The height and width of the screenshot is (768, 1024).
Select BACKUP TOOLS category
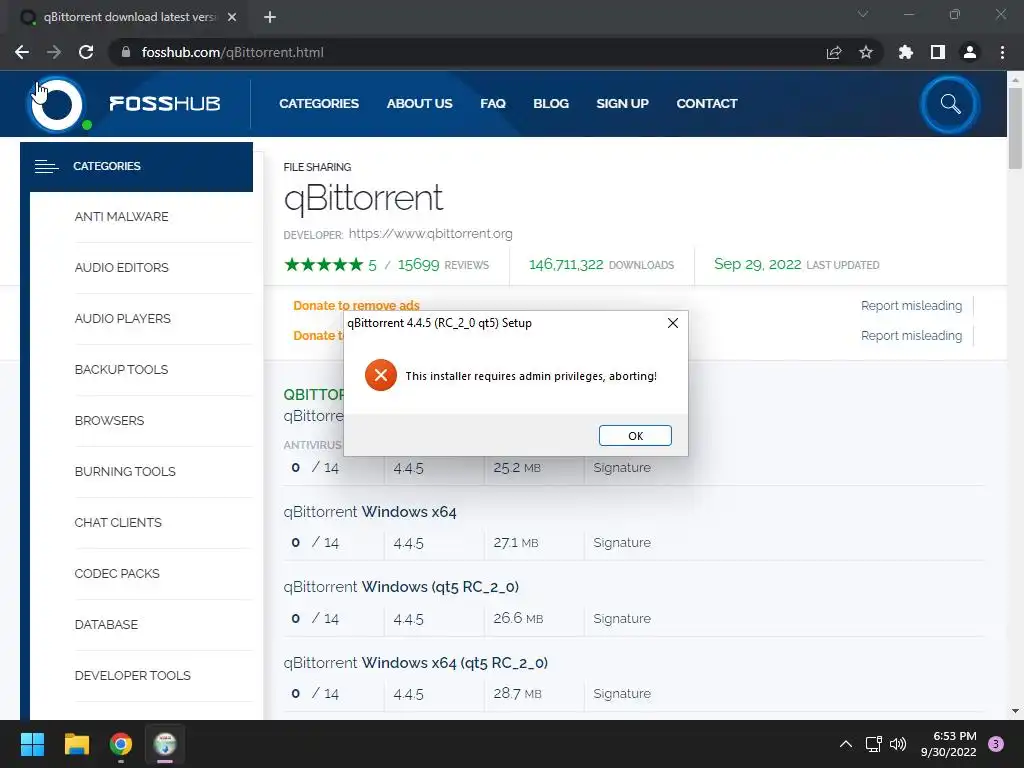[121, 370]
